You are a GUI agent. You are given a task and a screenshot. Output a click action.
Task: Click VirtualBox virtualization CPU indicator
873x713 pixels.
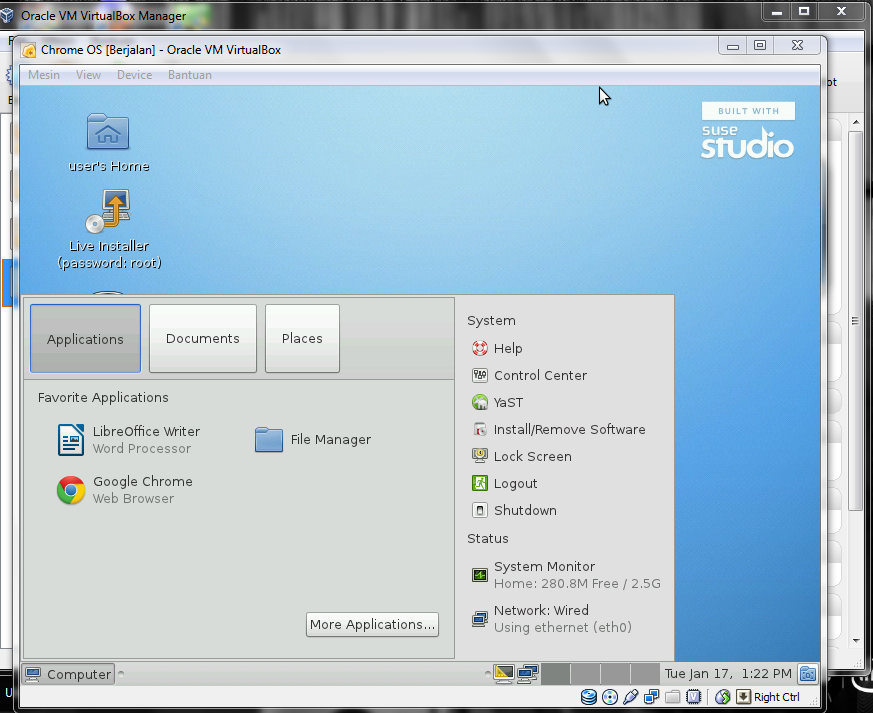(x=694, y=697)
